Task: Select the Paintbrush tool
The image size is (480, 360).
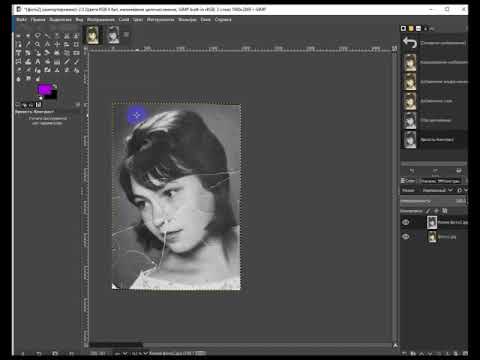Action: click(76, 62)
